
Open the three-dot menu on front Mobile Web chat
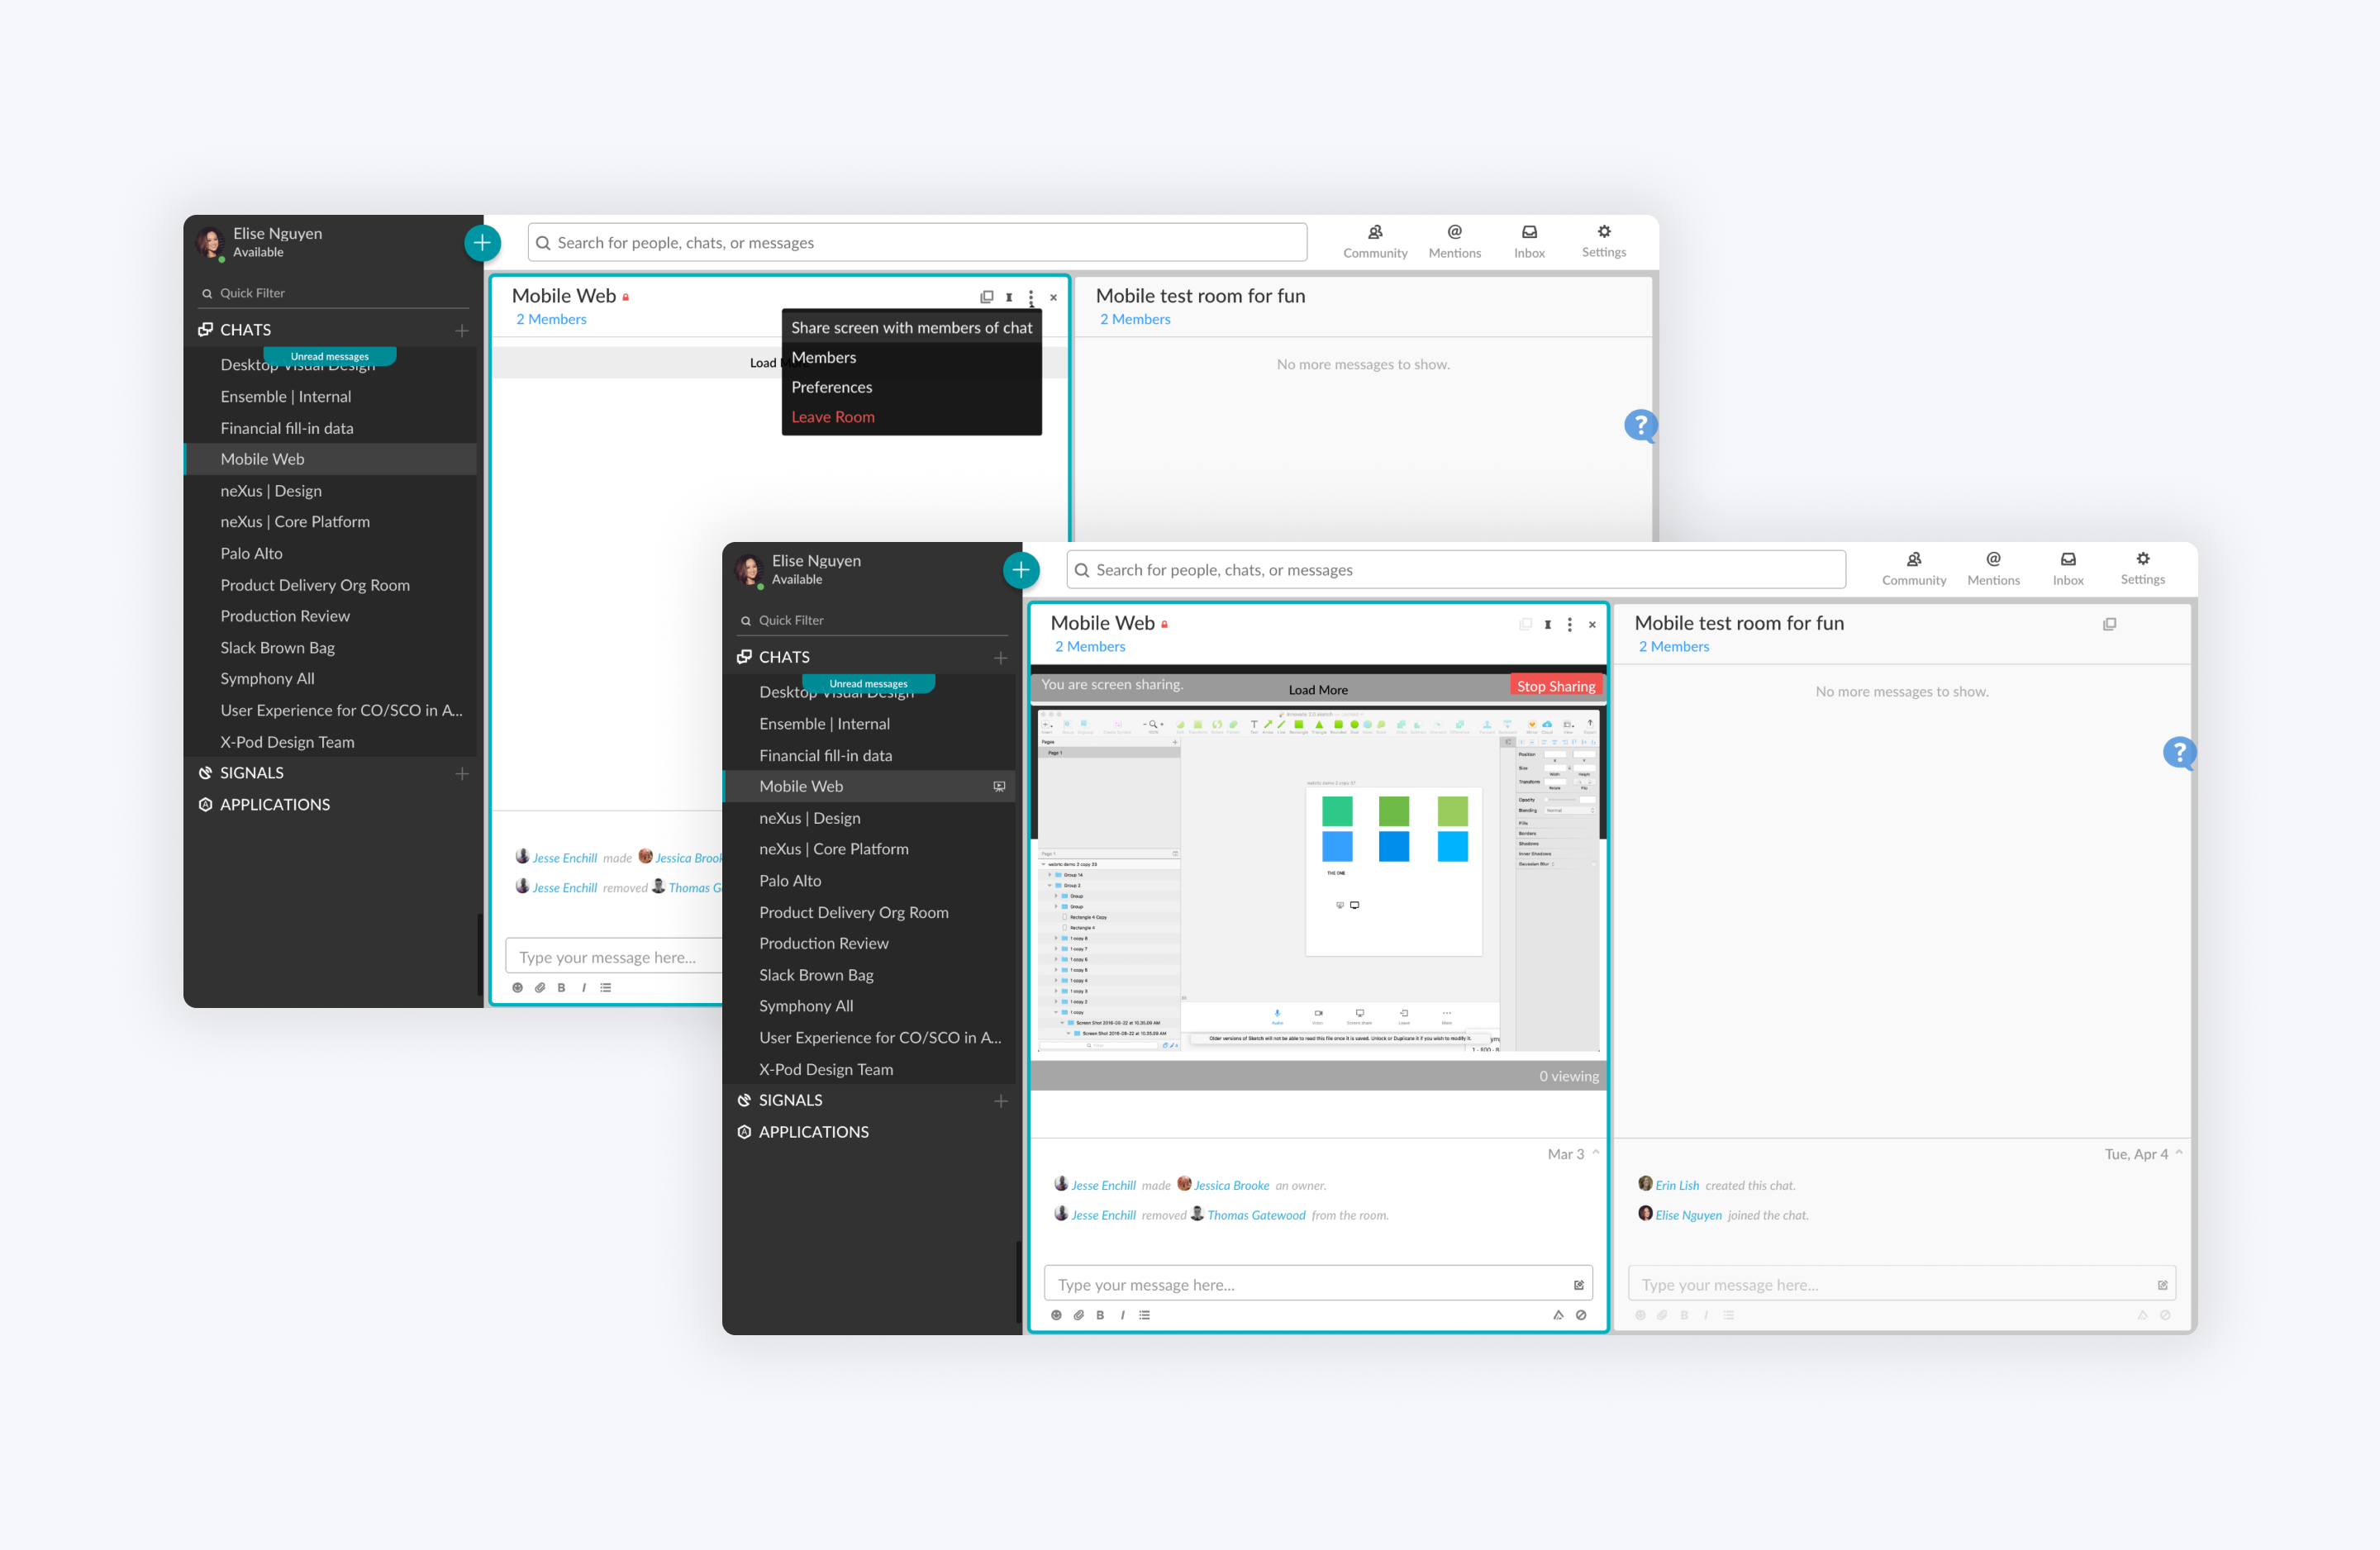coord(1569,625)
